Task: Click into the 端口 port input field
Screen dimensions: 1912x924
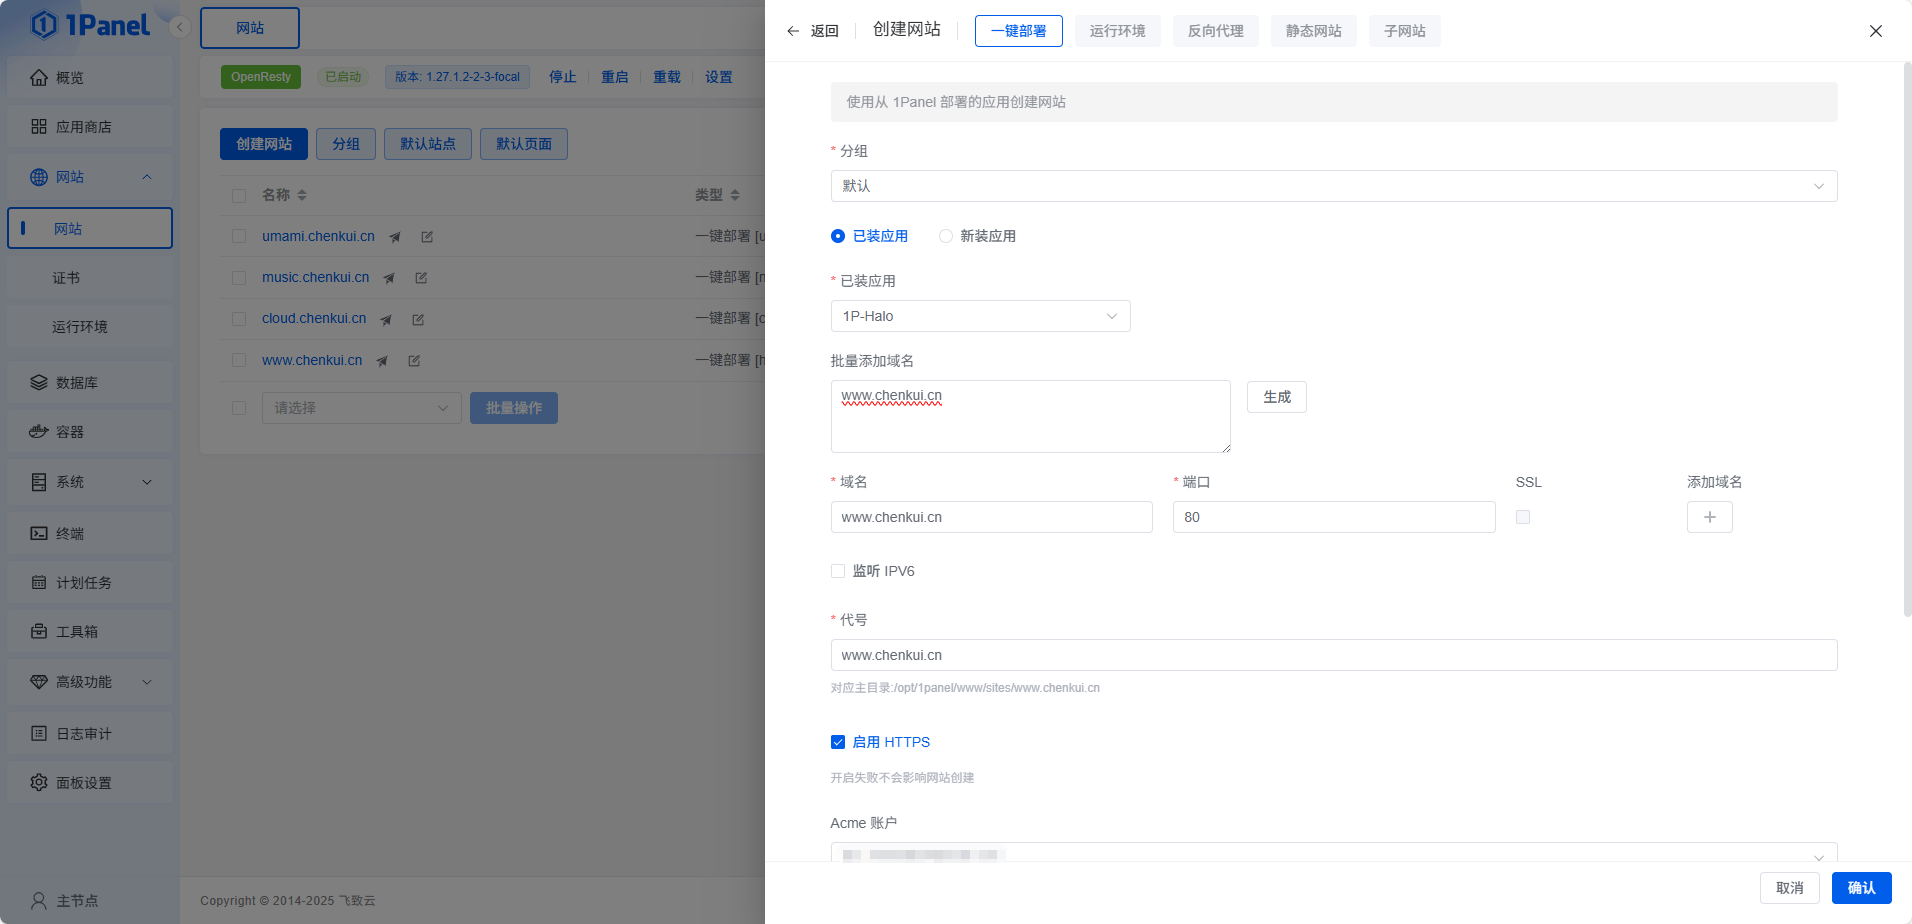Action: (x=1333, y=517)
